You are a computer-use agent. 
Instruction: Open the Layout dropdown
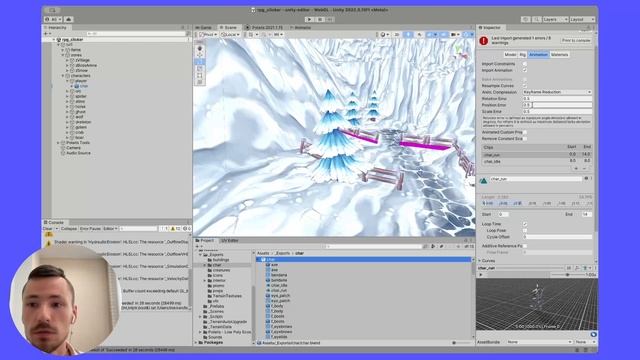pos(582,19)
